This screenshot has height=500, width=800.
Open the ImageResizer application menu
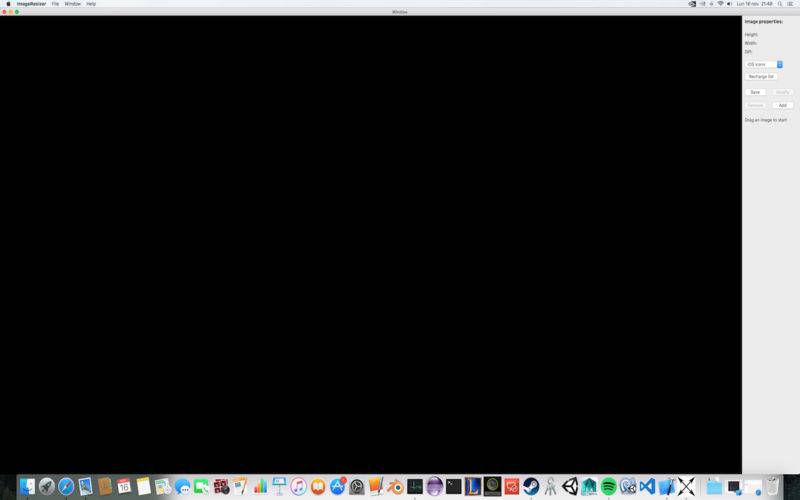pos(31,4)
